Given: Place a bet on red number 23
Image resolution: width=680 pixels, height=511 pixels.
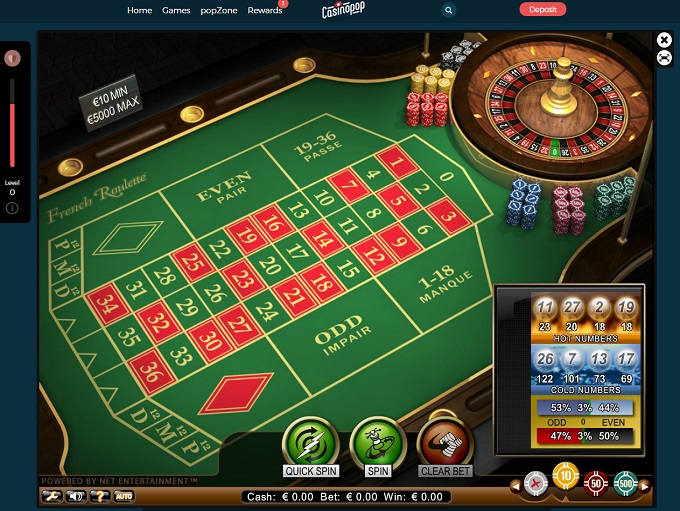Looking at the screenshot, I should pos(243,280).
